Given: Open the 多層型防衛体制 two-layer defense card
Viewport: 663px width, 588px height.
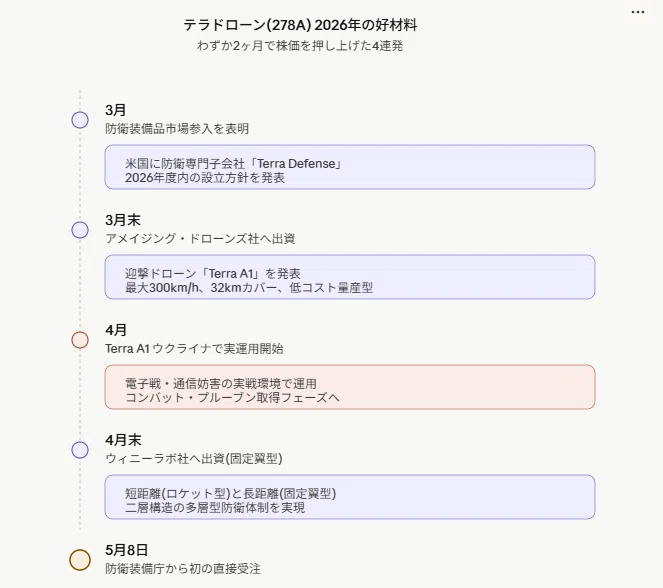Looking at the screenshot, I should tap(350, 497).
